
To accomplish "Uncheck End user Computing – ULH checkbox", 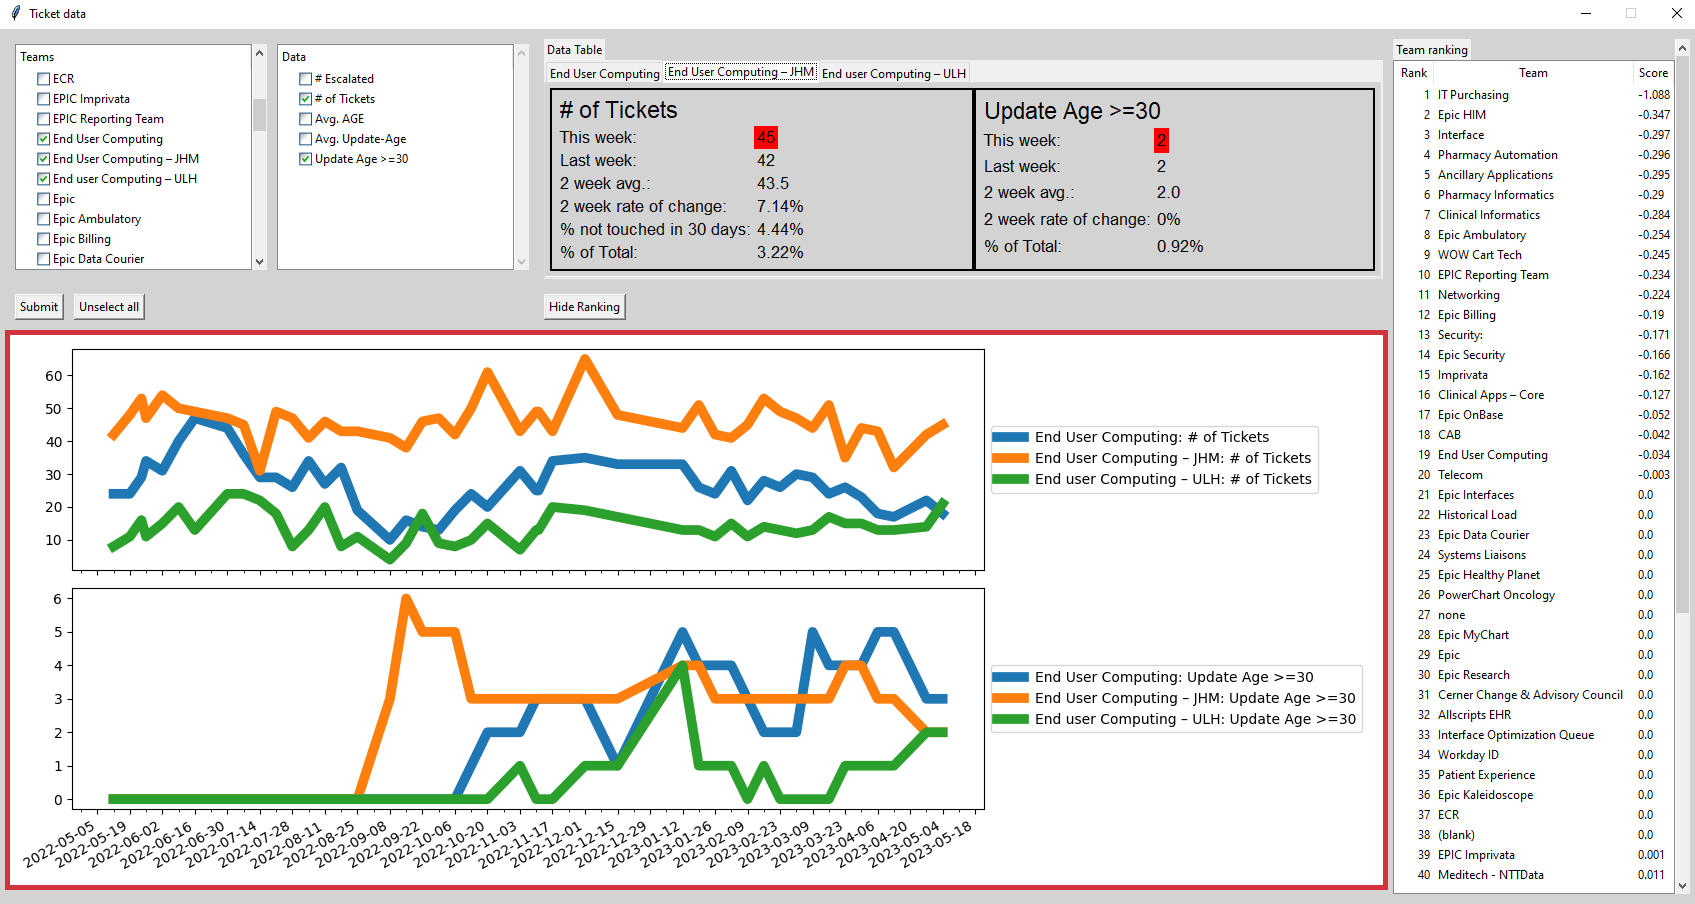I will [x=43, y=179].
